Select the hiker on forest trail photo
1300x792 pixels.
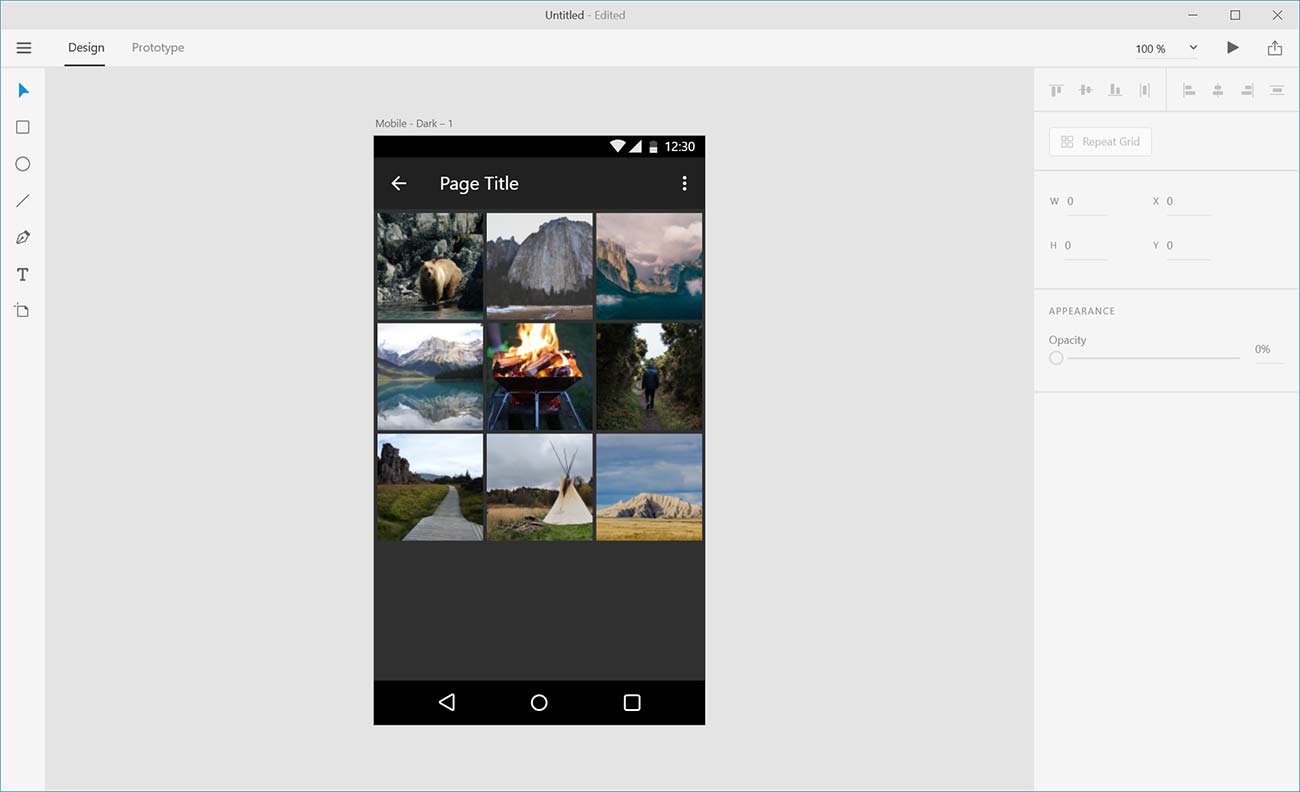coord(649,376)
